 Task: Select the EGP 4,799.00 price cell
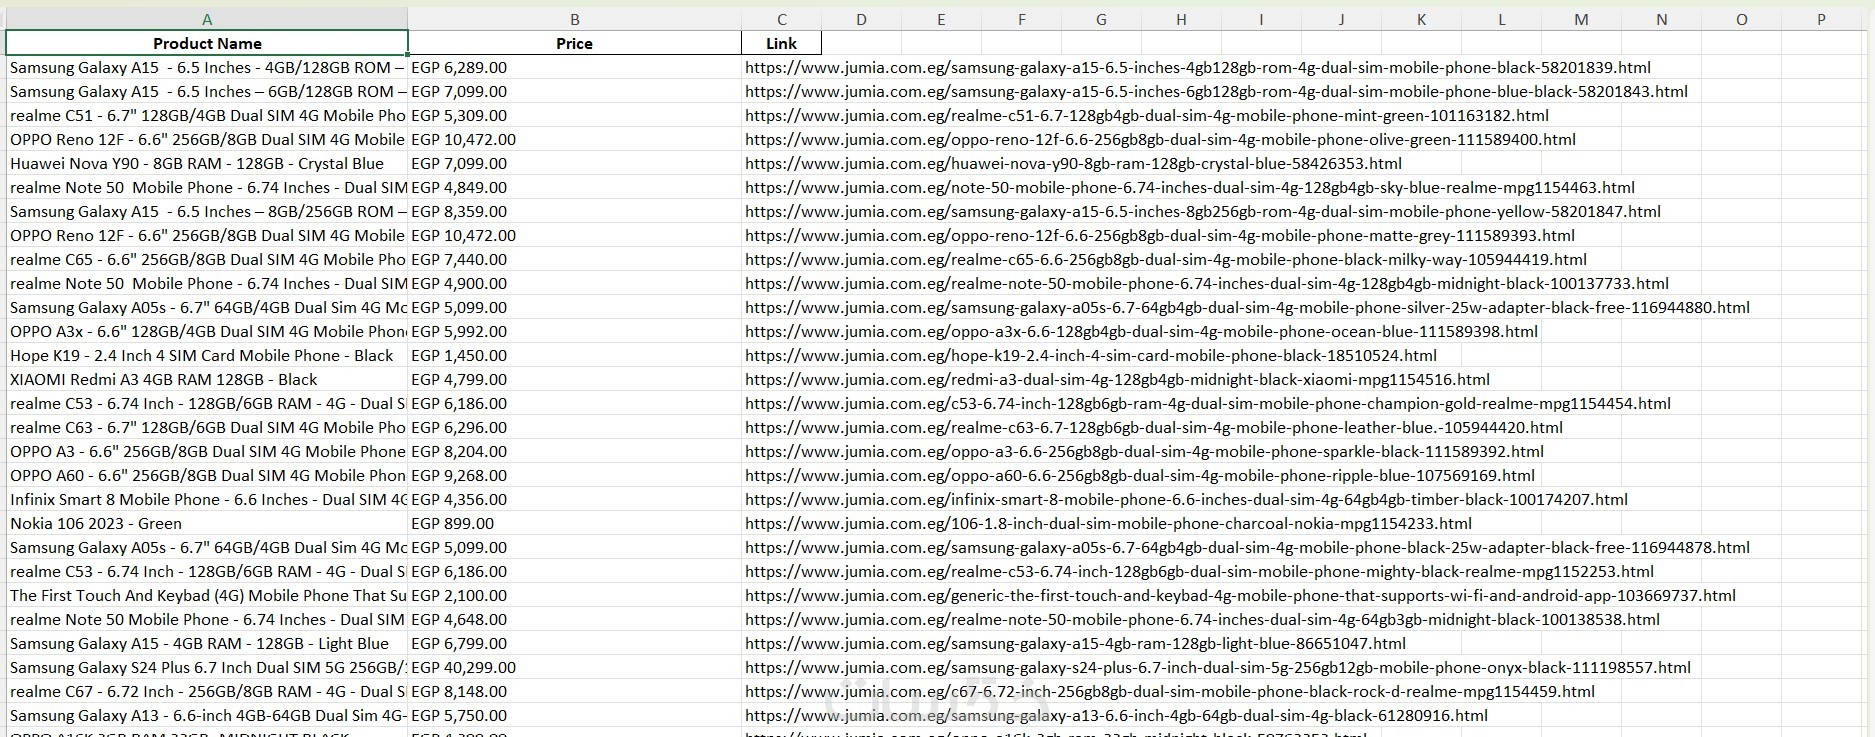tap(575, 379)
